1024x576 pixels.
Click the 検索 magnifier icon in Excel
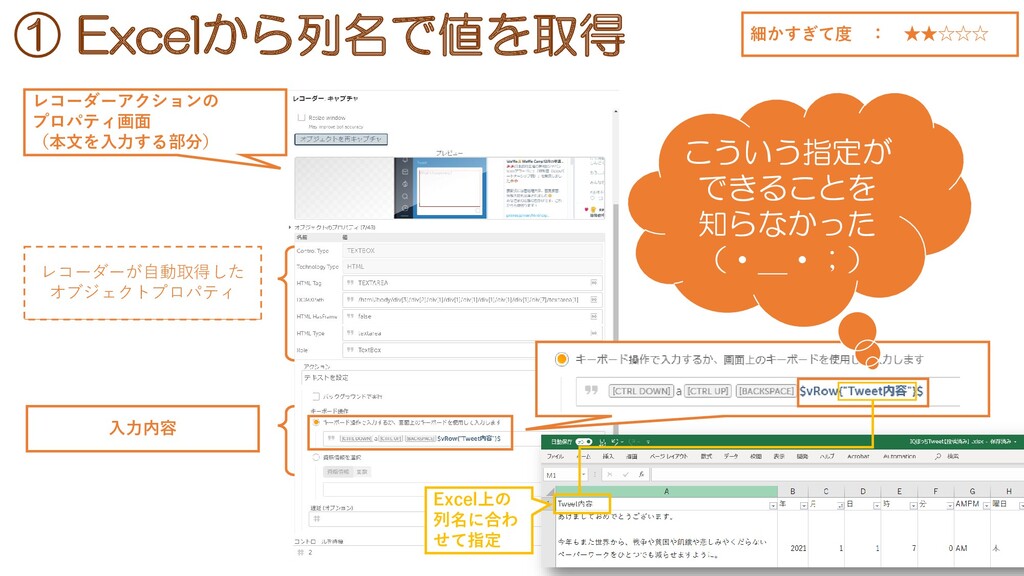coord(938,456)
